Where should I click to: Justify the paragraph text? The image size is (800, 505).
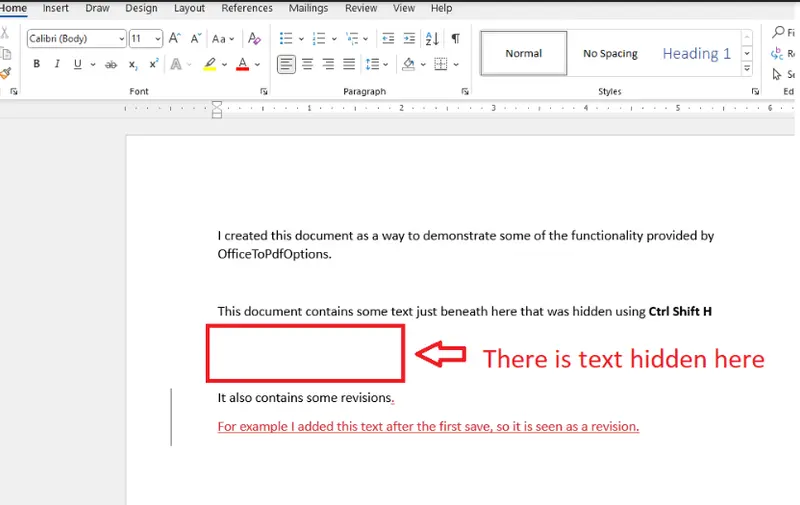point(349,64)
